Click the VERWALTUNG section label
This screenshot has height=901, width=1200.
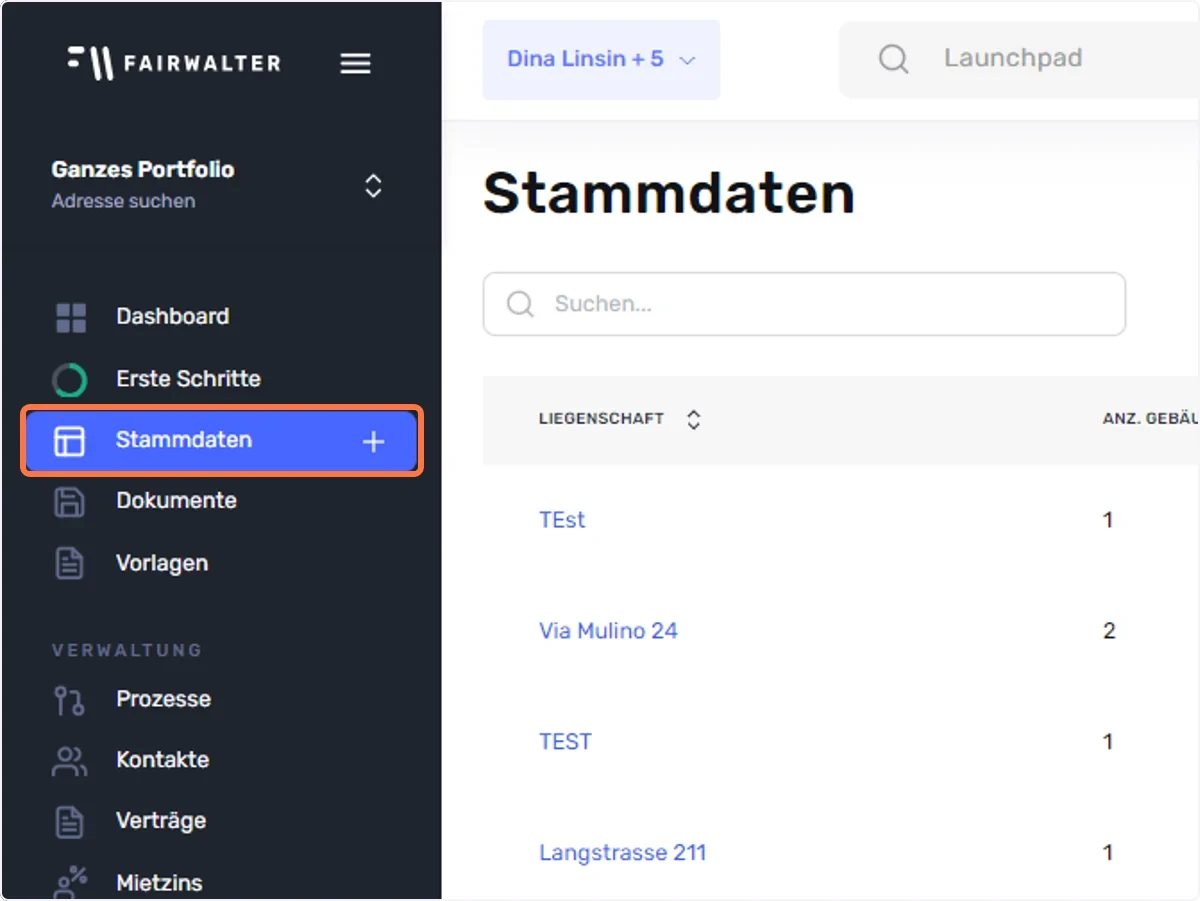click(x=127, y=650)
